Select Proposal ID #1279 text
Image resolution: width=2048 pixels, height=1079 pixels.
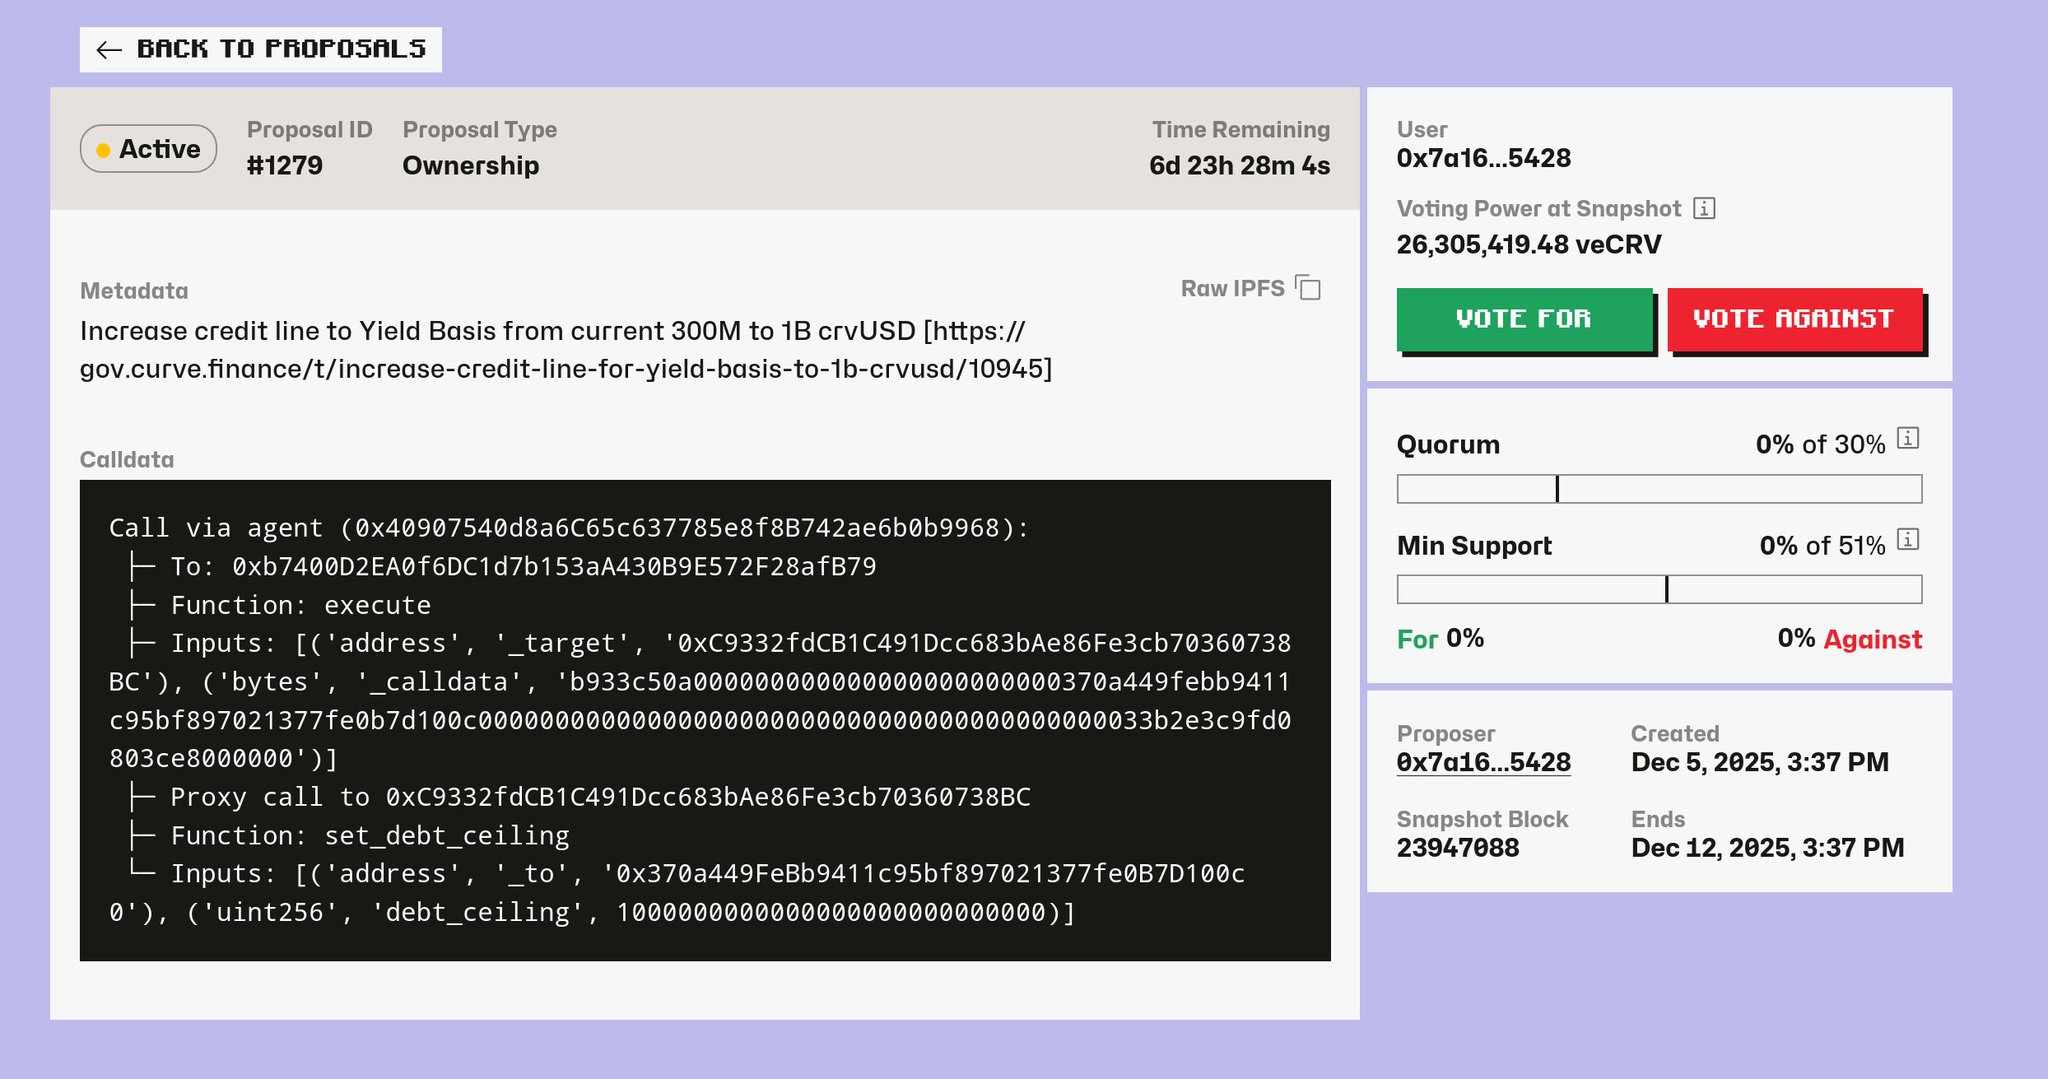pos(285,165)
